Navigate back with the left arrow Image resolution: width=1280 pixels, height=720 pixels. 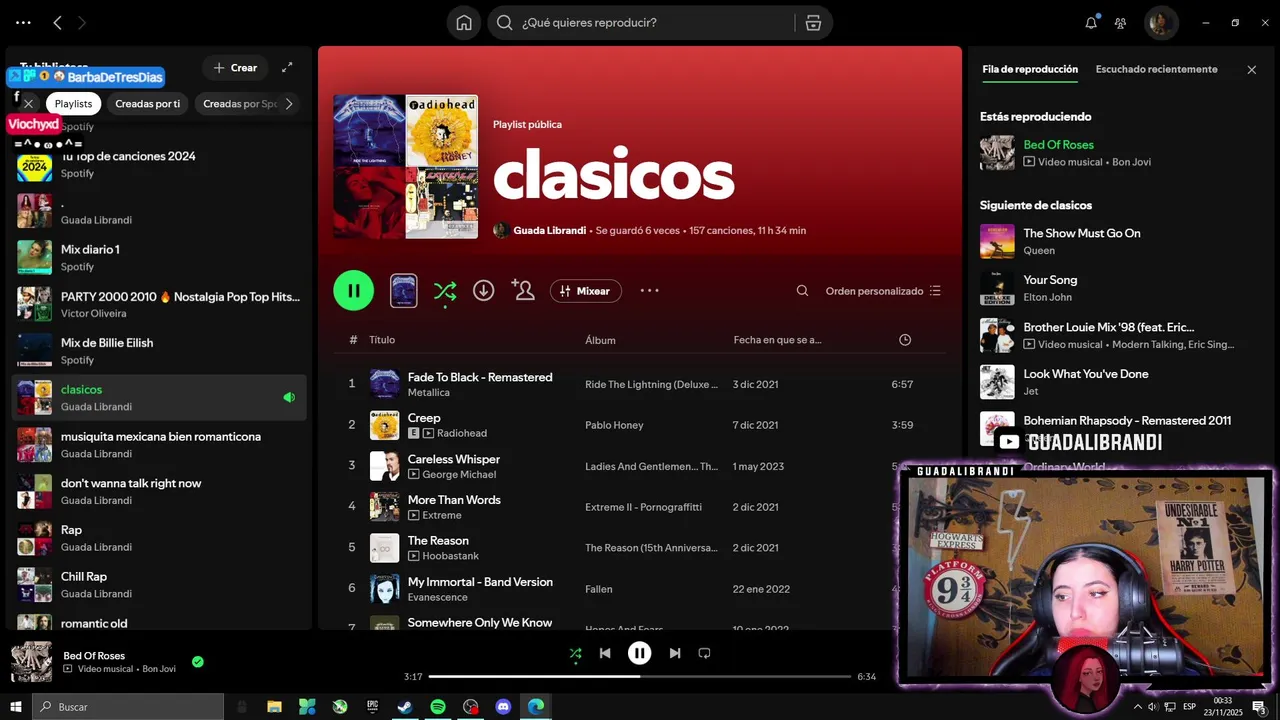pos(58,23)
